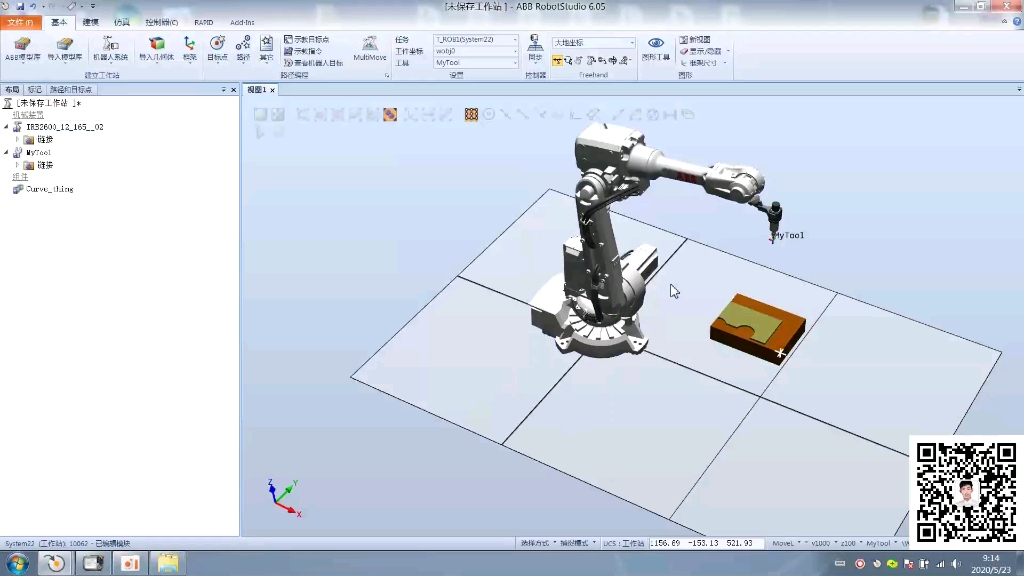This screenshot has height=576, width=1024.
Task: Toggle the highlighted Freehand move mode
Action: [557, 60]
